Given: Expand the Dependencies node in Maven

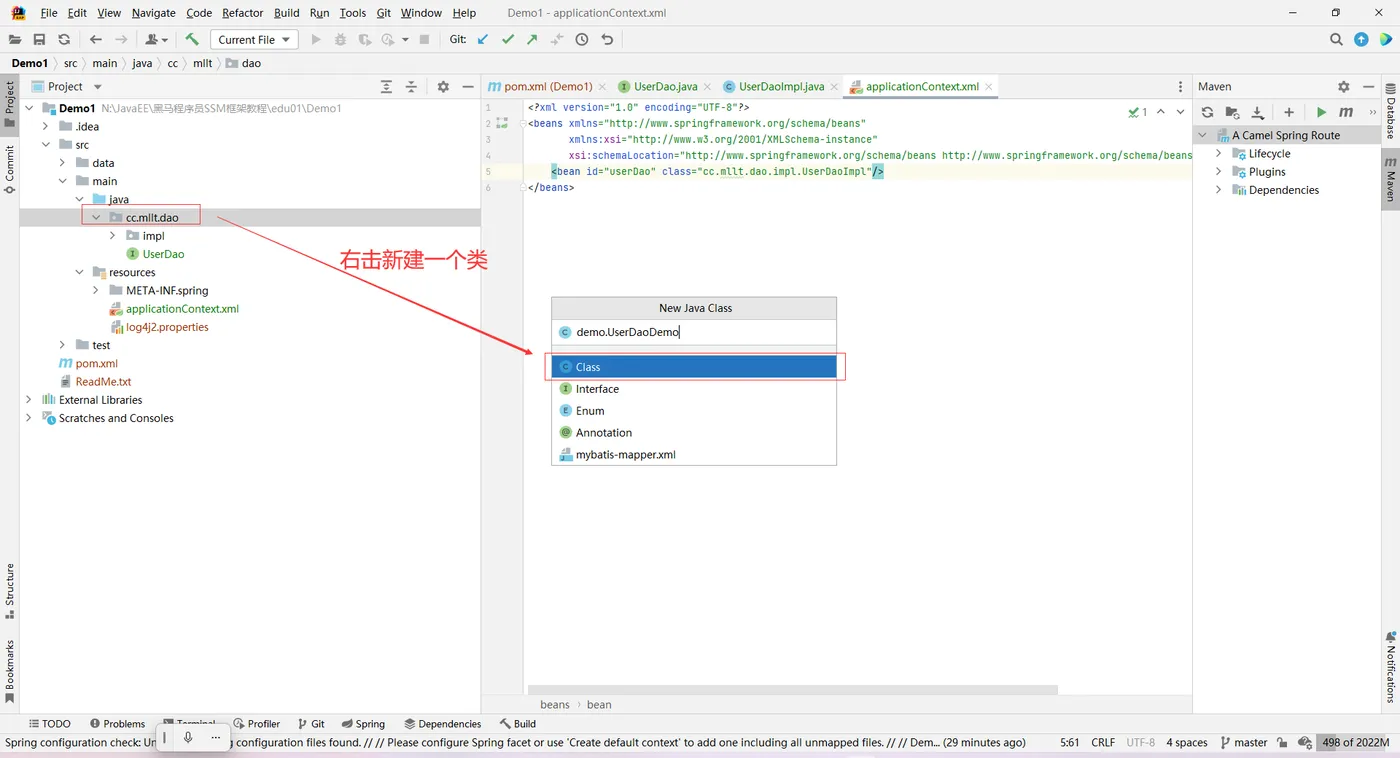Looking at the screenshot, I should (x=1219, y=190).
